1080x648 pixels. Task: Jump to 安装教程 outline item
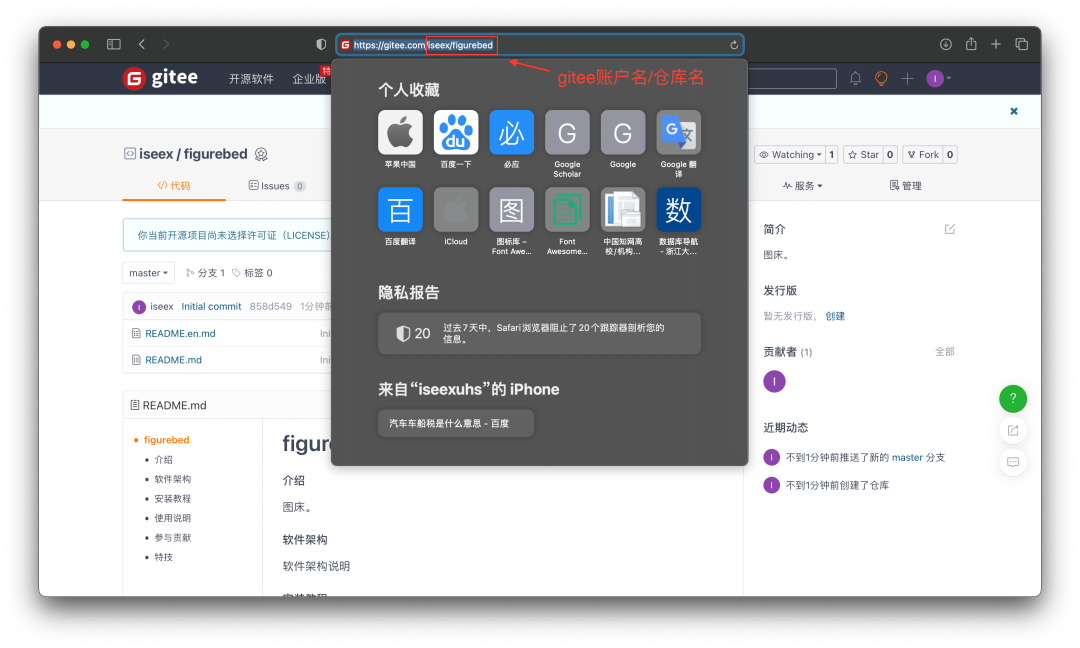(x=173, y=499)
